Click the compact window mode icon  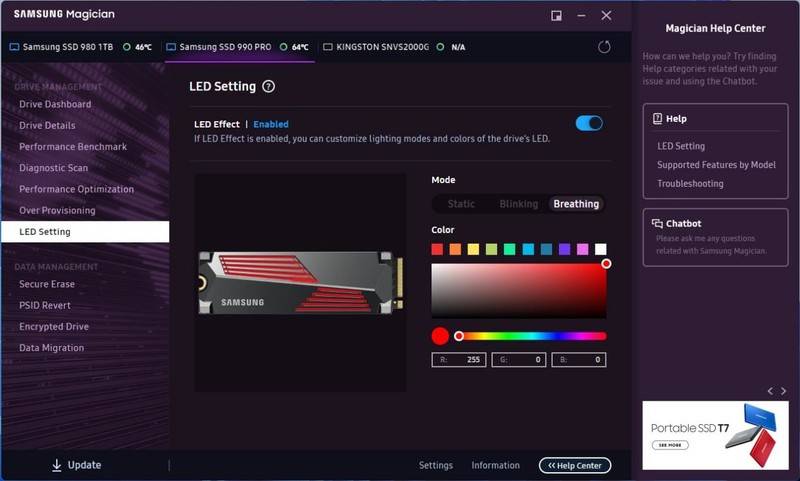pyautogui.click(x=557, y=16)
